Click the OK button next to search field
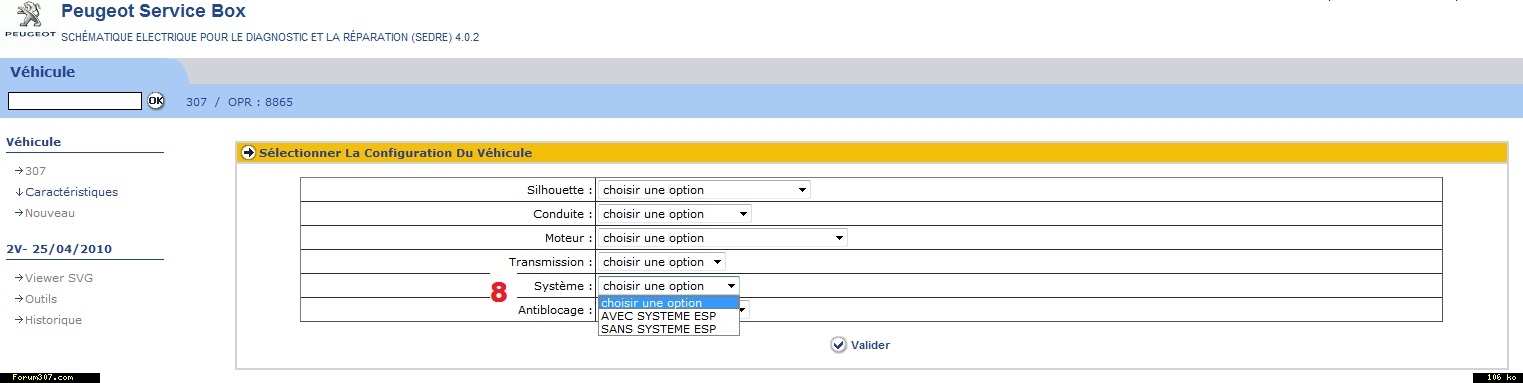This screenshot has height=383, width=1523. [156, 100]
